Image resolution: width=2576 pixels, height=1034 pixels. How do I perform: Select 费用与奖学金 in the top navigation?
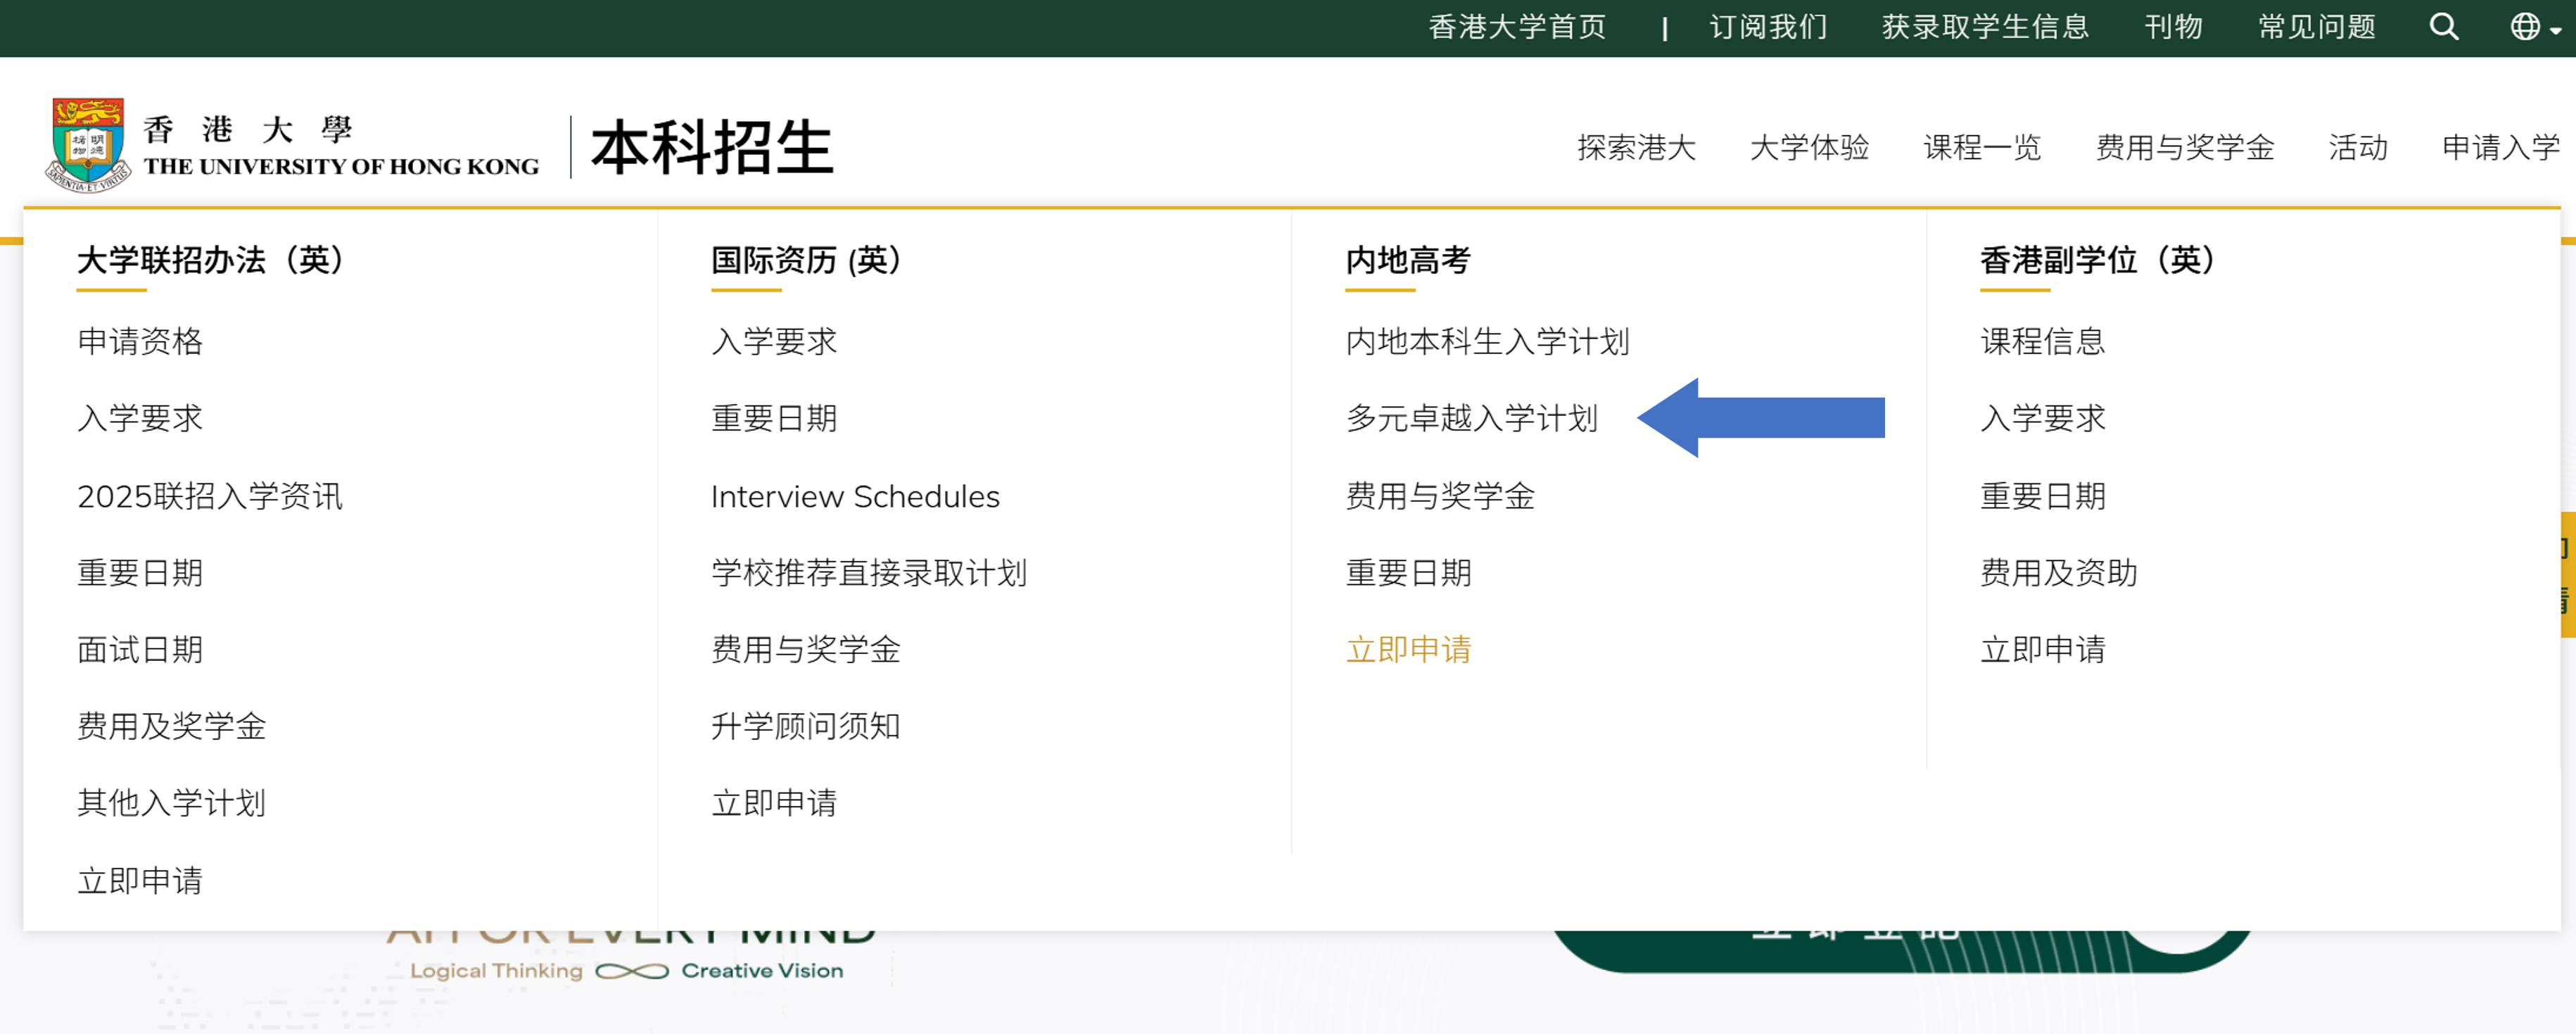pyautogui.click(x=2184, y=148)
